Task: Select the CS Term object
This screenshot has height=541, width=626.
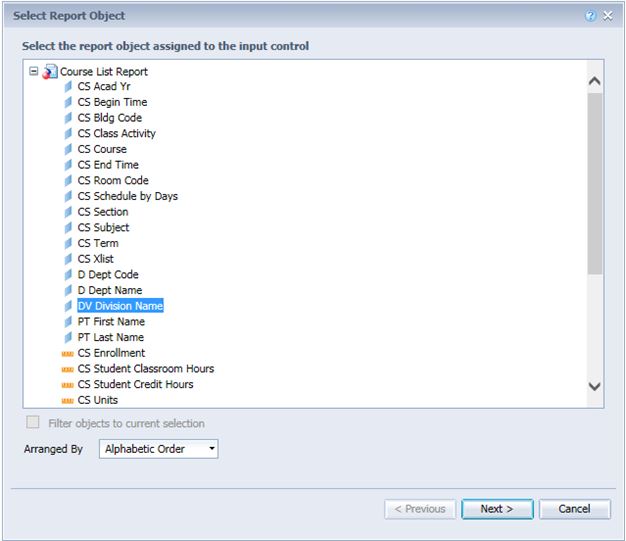Action: pos(98,243)
